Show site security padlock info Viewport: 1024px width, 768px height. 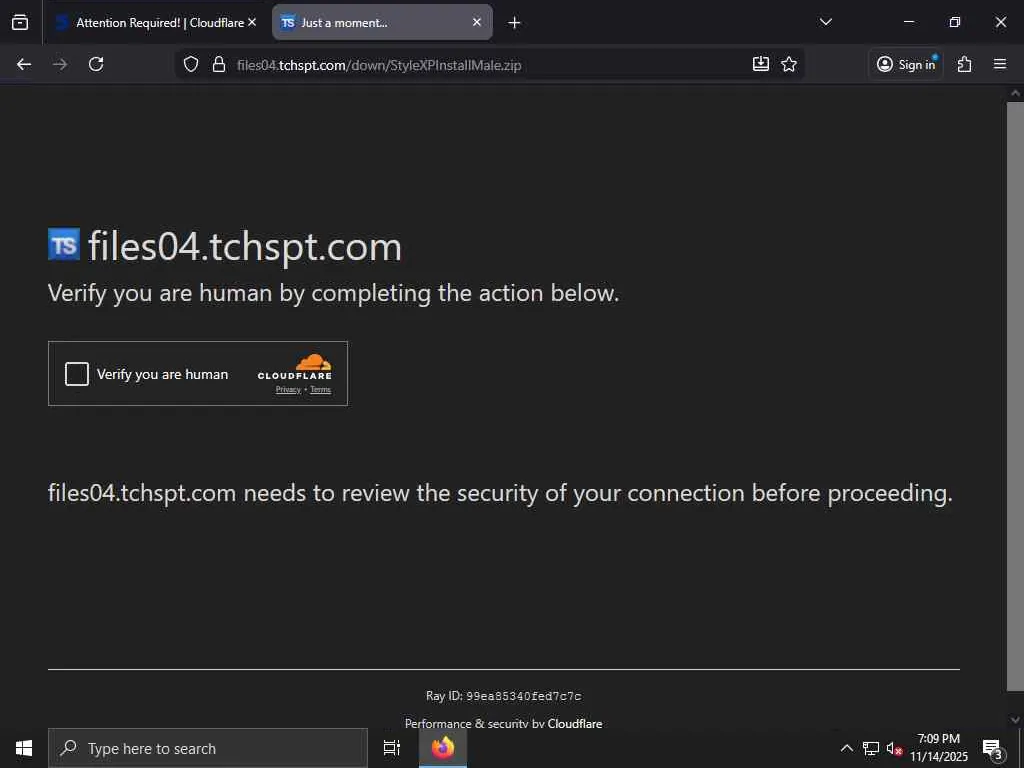click(219, 64)
